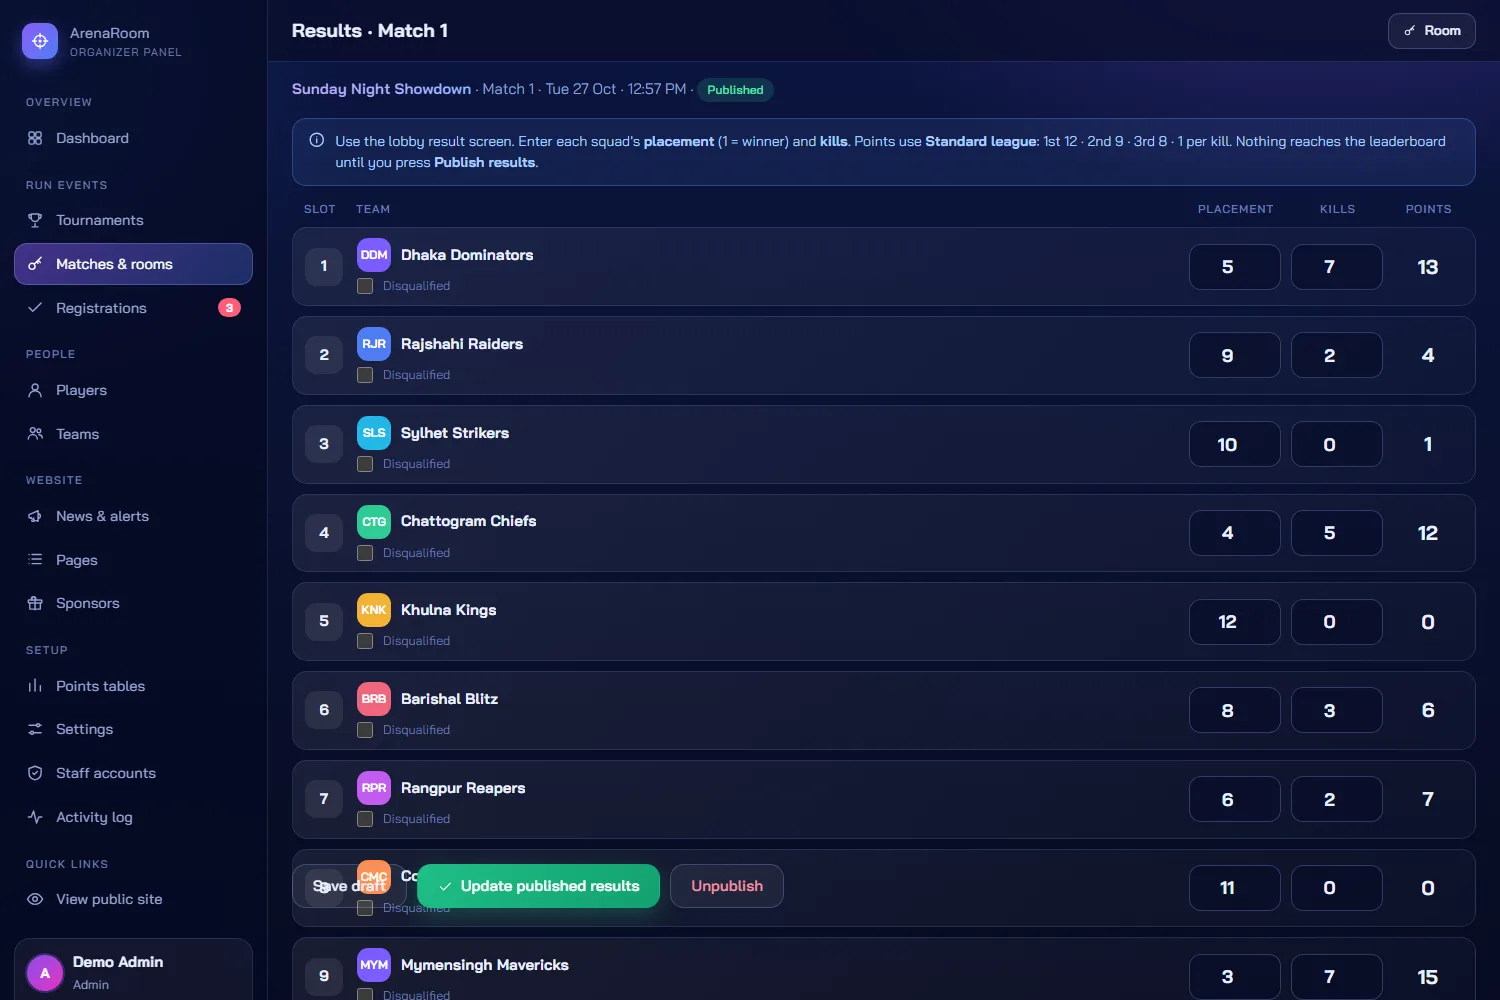Edit Dhaka Dominators placement field
The width and height of the screenshot is (1500, 1000).
pos(1235,267)
